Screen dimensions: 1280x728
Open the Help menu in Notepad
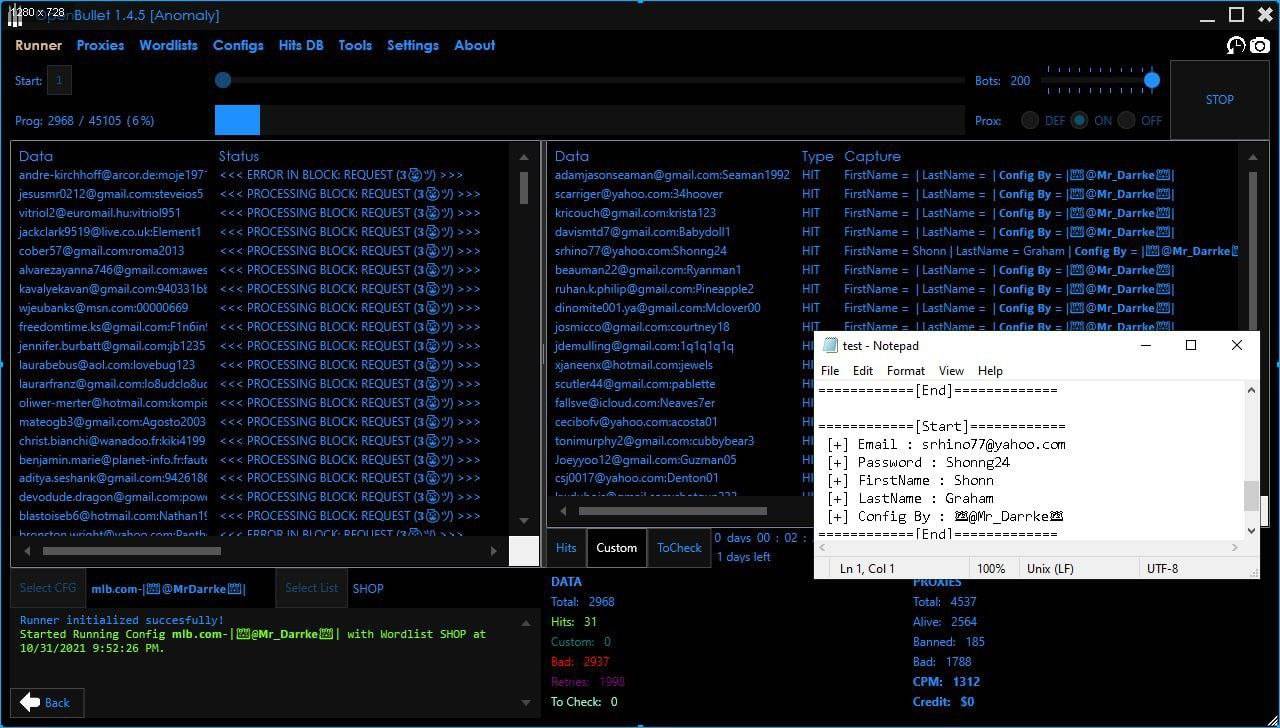tap(990, 370)
